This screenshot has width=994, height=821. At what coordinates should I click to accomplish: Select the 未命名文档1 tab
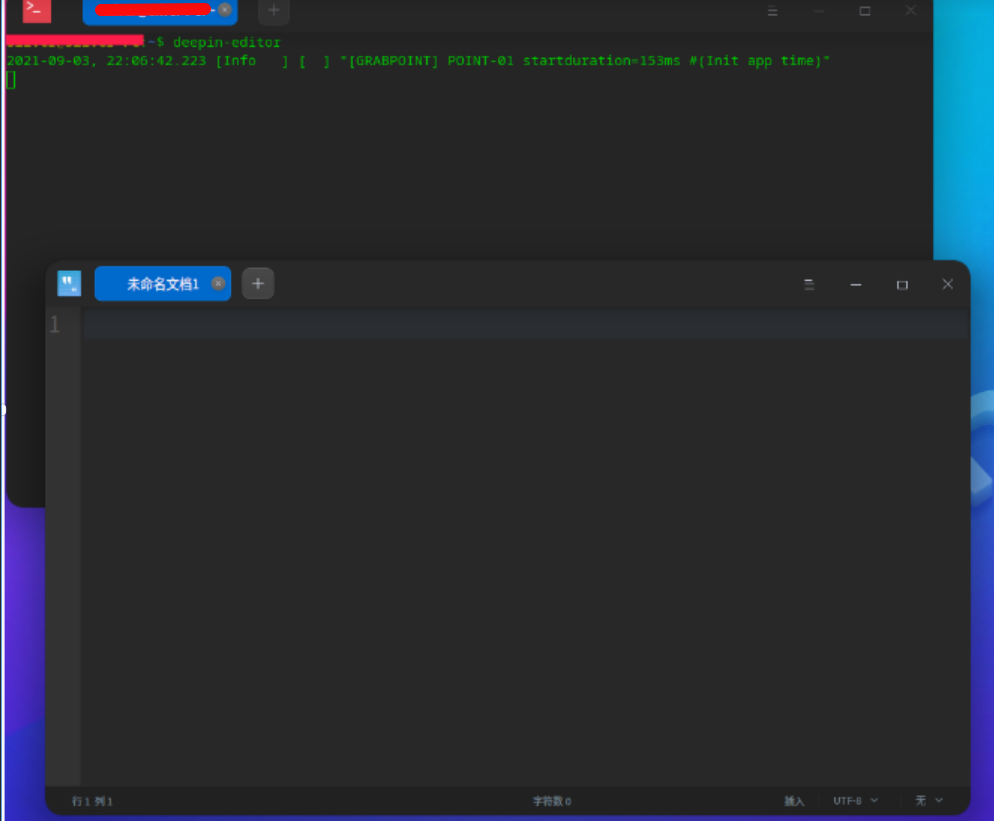coord(162,283)
